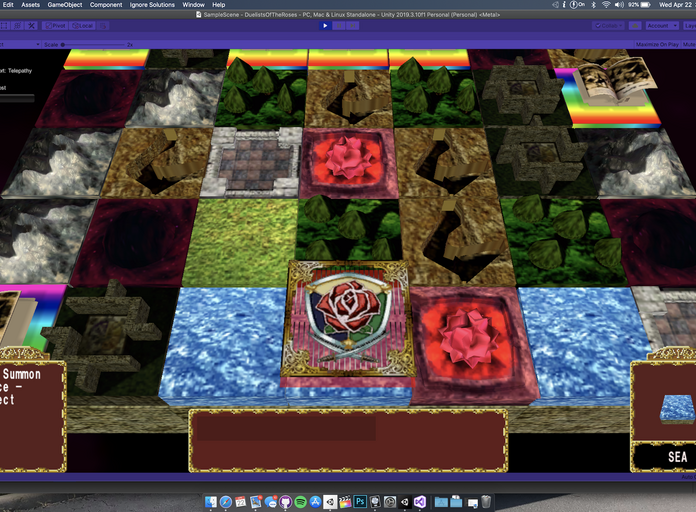Open the Trash in the dock

(x=486, y=502)
